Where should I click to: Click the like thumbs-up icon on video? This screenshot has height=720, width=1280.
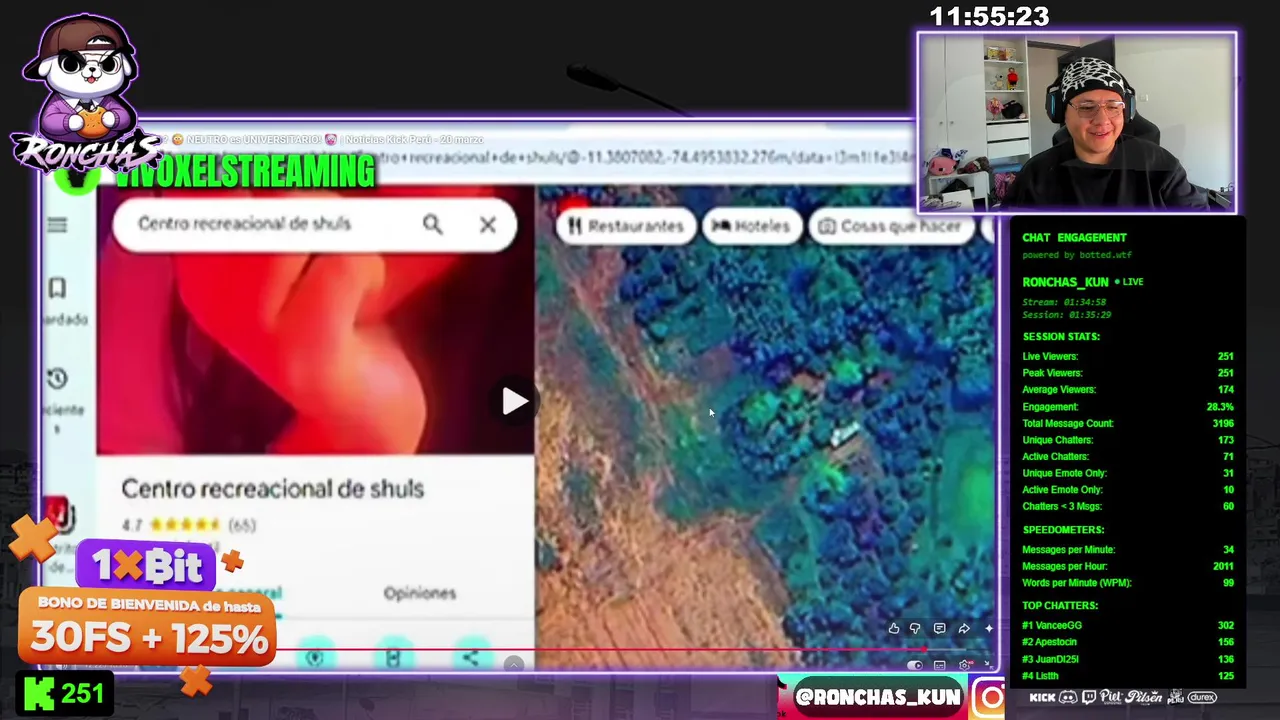(x=894, y=629)
